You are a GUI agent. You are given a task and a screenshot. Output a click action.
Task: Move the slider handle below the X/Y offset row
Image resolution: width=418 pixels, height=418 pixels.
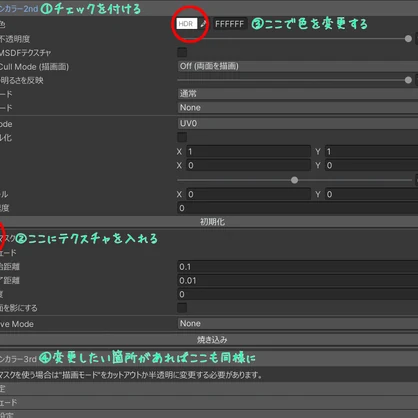[x=294, y=180]
